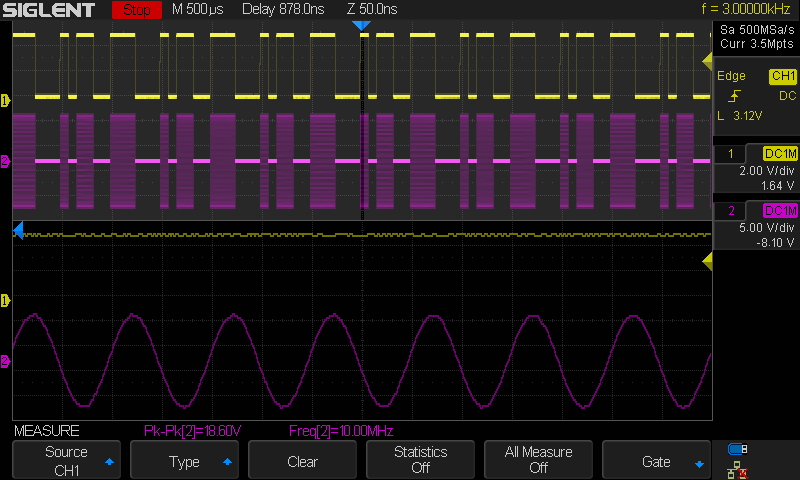800x480 pixels.
Task: Click the SIGLENT logo
Action: (x=48, y=10)
